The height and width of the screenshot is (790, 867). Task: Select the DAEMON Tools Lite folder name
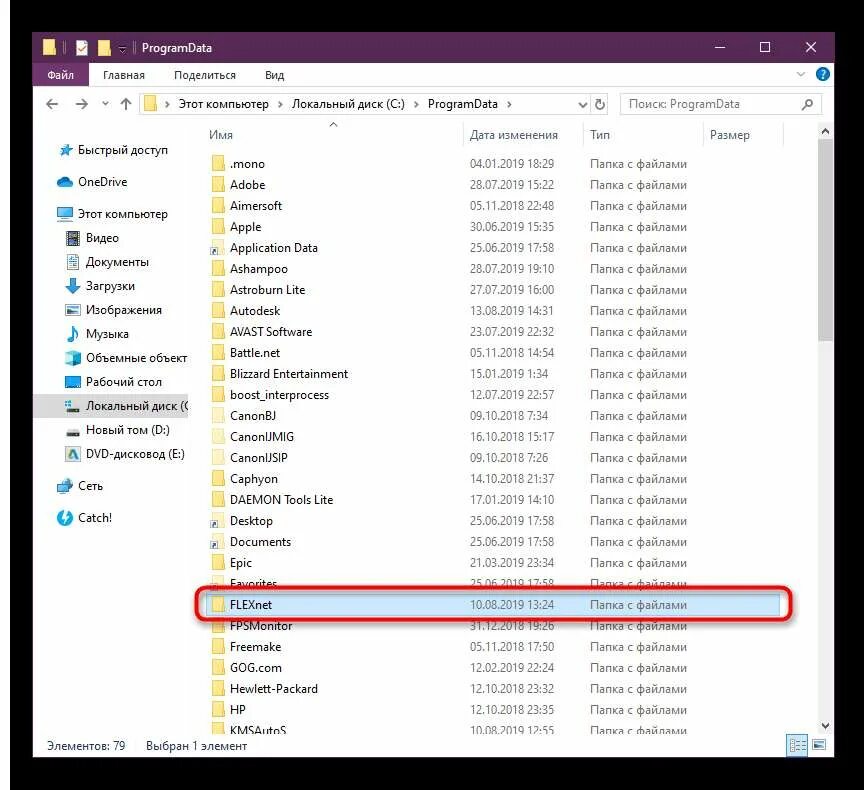pos(281,500)
